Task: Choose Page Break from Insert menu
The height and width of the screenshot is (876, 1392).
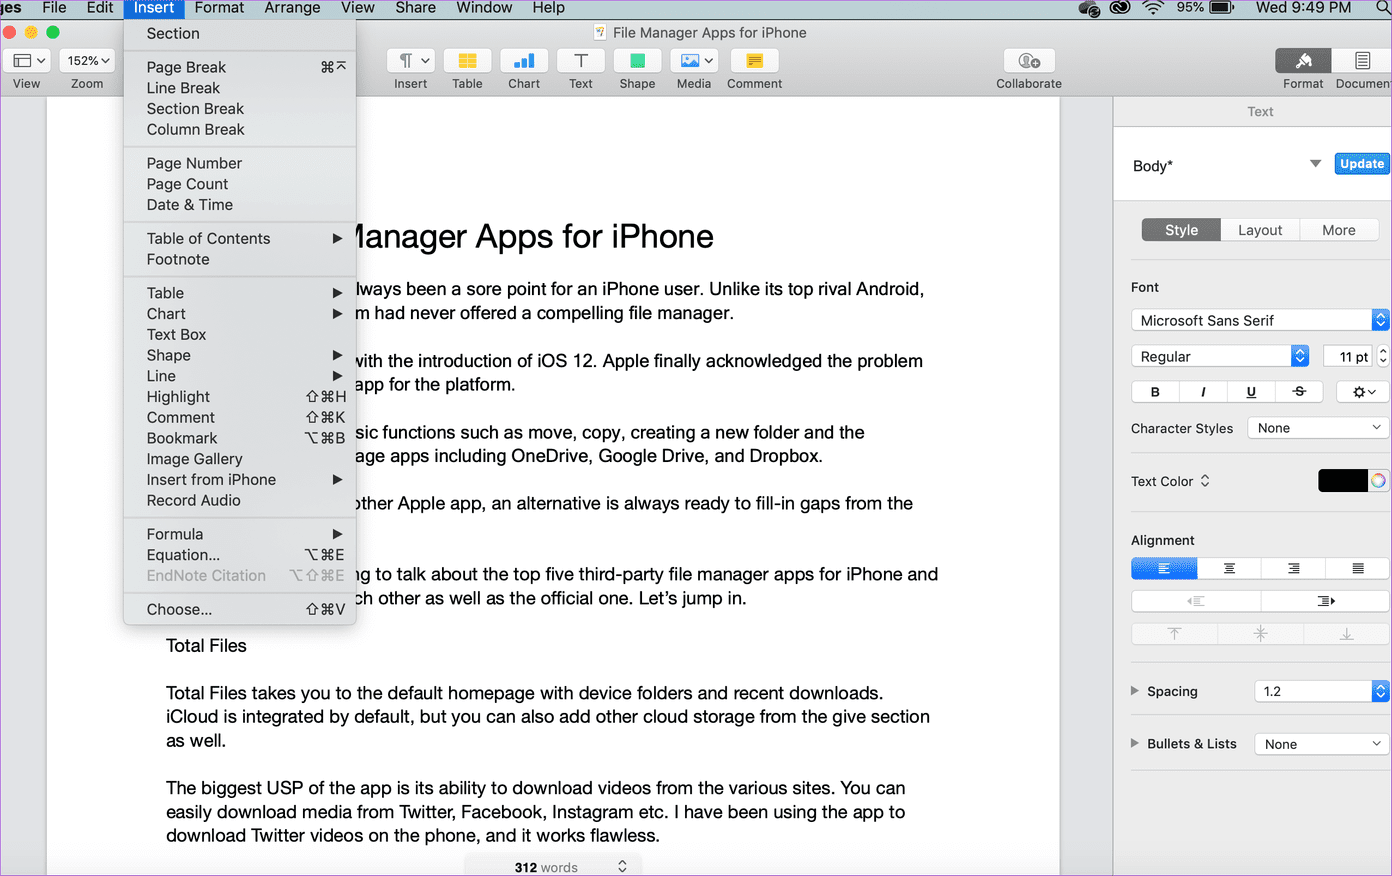Action: click(x=240, y=67)
